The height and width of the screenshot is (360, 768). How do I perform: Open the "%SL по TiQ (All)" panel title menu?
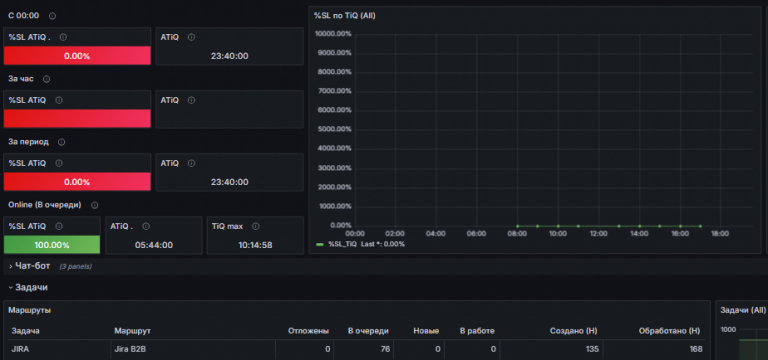344,16
